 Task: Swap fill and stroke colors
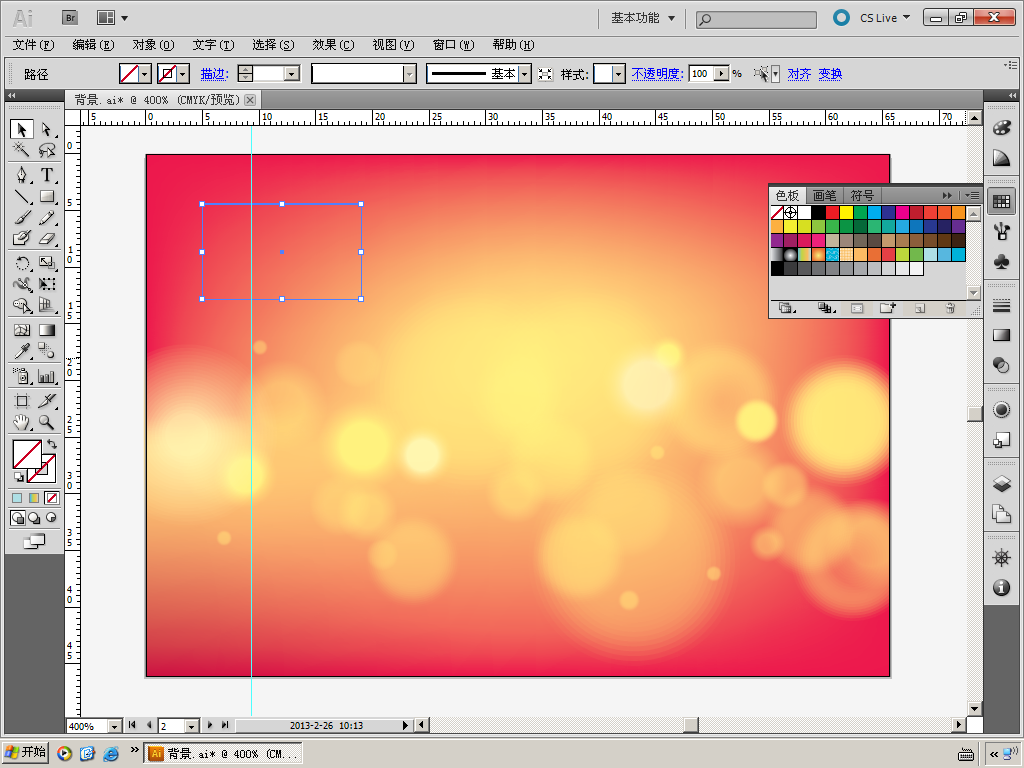pyautogui.click(x=52, y=444)
